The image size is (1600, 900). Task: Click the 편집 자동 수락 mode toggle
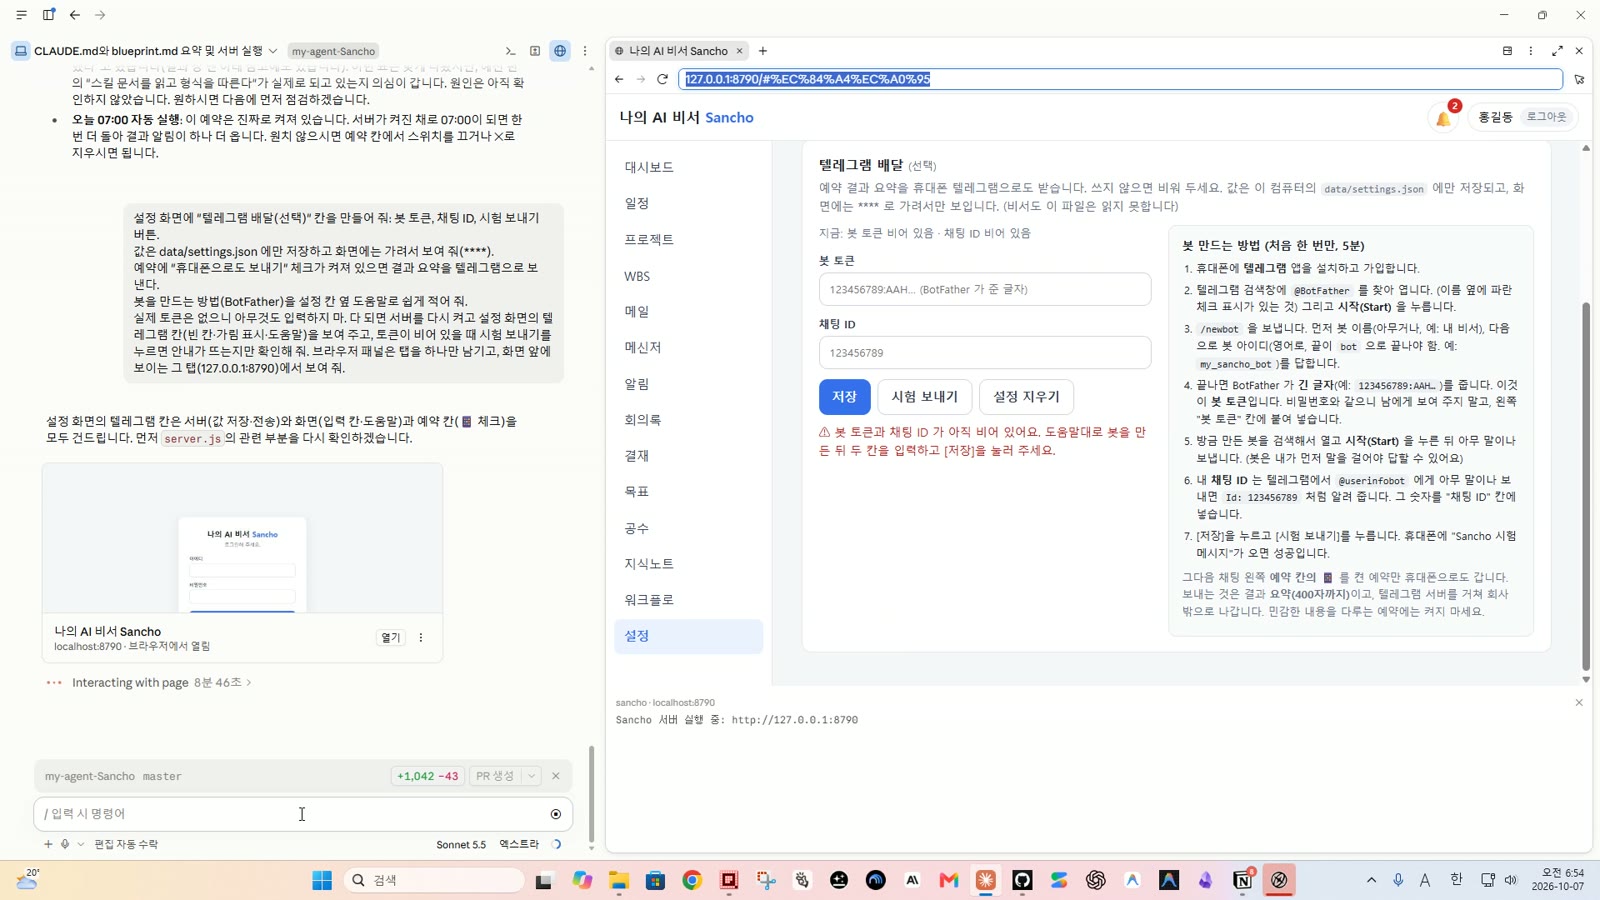point(126,844)
